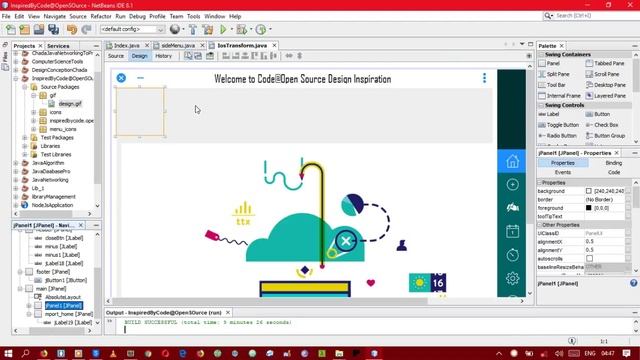Open the Binding properties tab

tap(613, 163)
